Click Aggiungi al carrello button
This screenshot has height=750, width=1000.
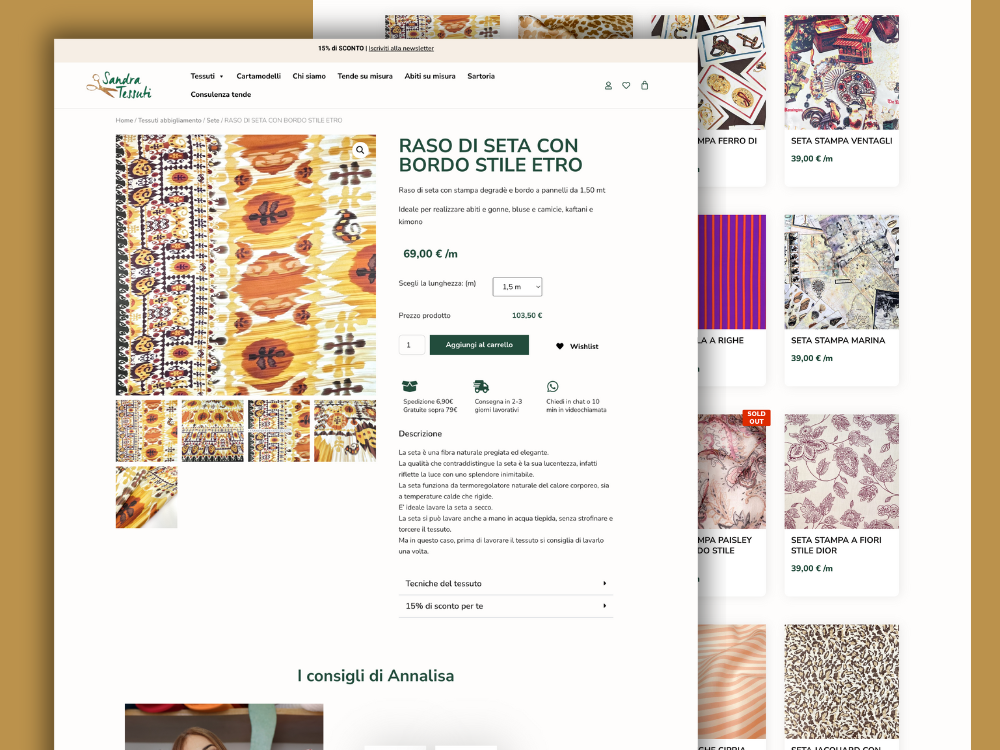(x=479, y=345)
